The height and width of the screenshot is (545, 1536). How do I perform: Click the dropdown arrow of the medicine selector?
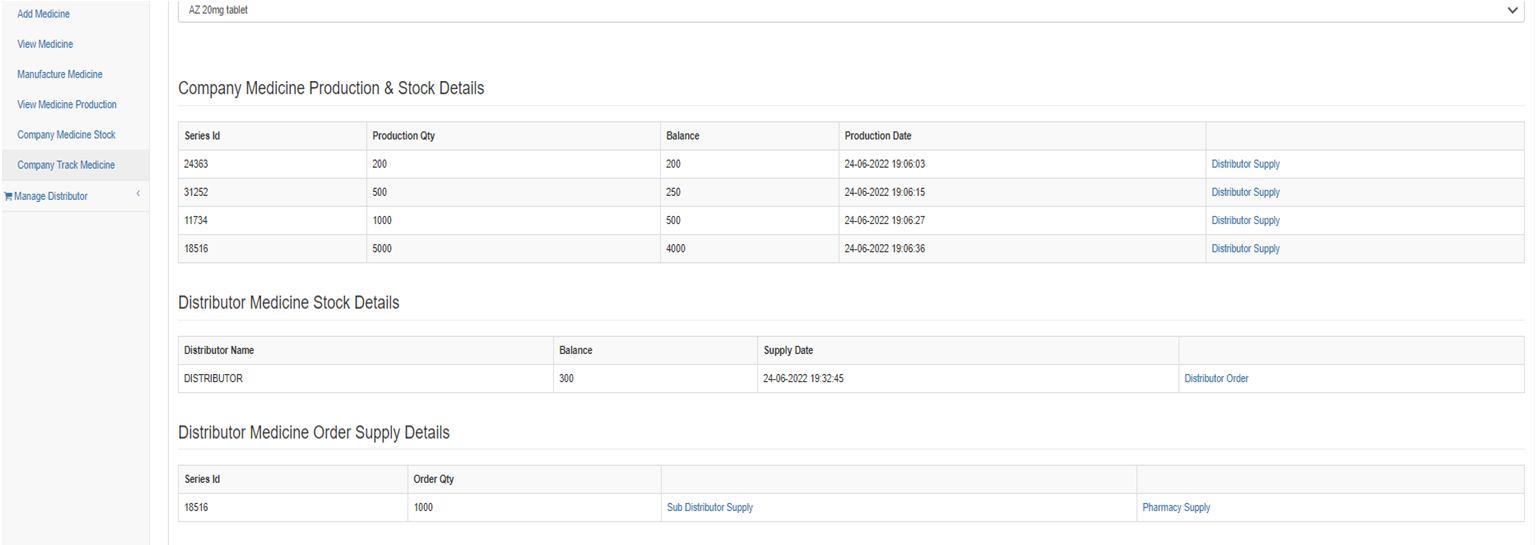(1512, 10)
